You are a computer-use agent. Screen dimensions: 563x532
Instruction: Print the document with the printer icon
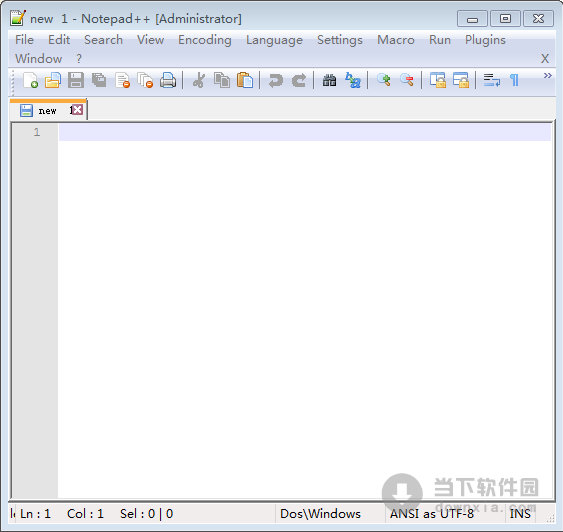tap(168, 80)
